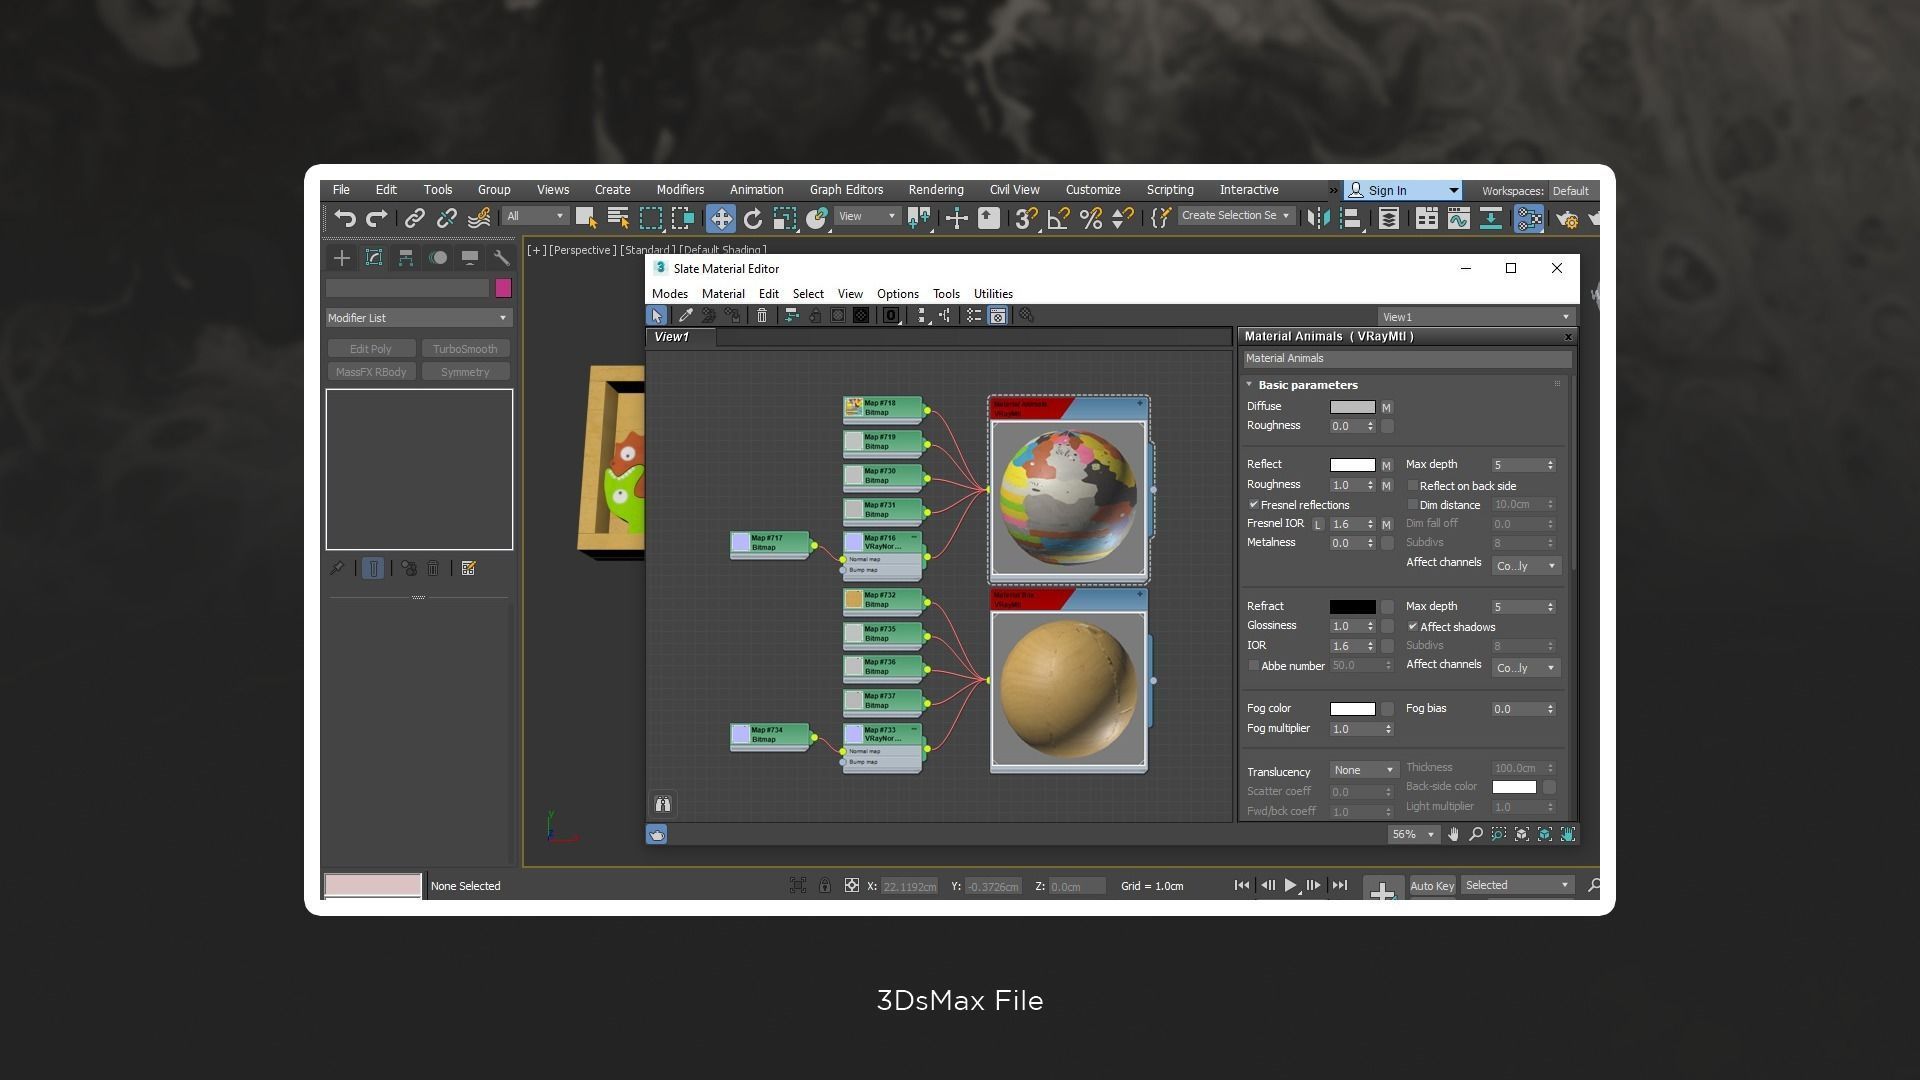Viewport: 1920px width, 1080px height.
Task: Disable the Fresnel reflections checkbox
Action: tap(1254, 505)
